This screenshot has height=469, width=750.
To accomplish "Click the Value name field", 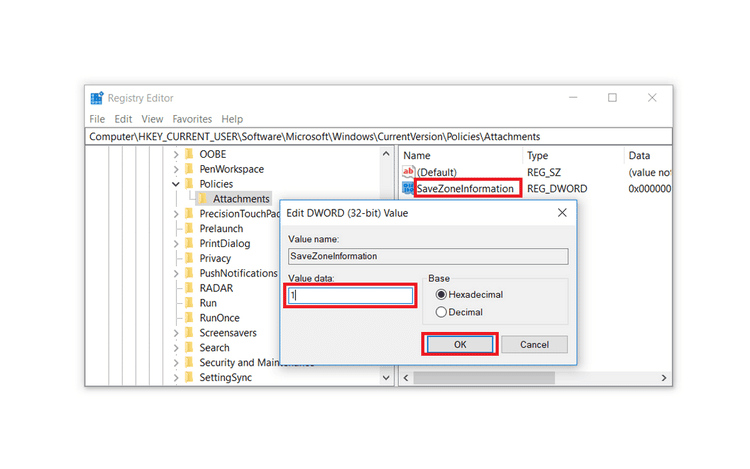I will coord(428,256).
